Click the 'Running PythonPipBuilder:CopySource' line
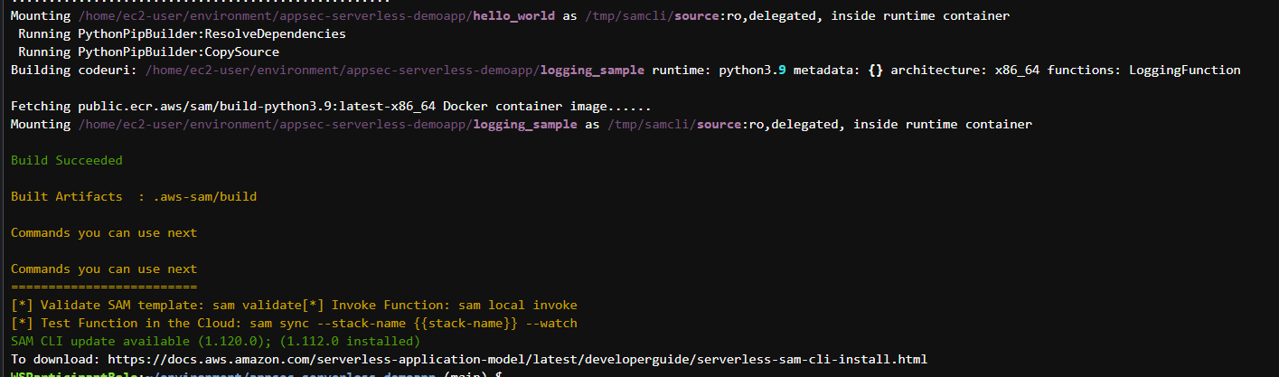 point(148,52)
